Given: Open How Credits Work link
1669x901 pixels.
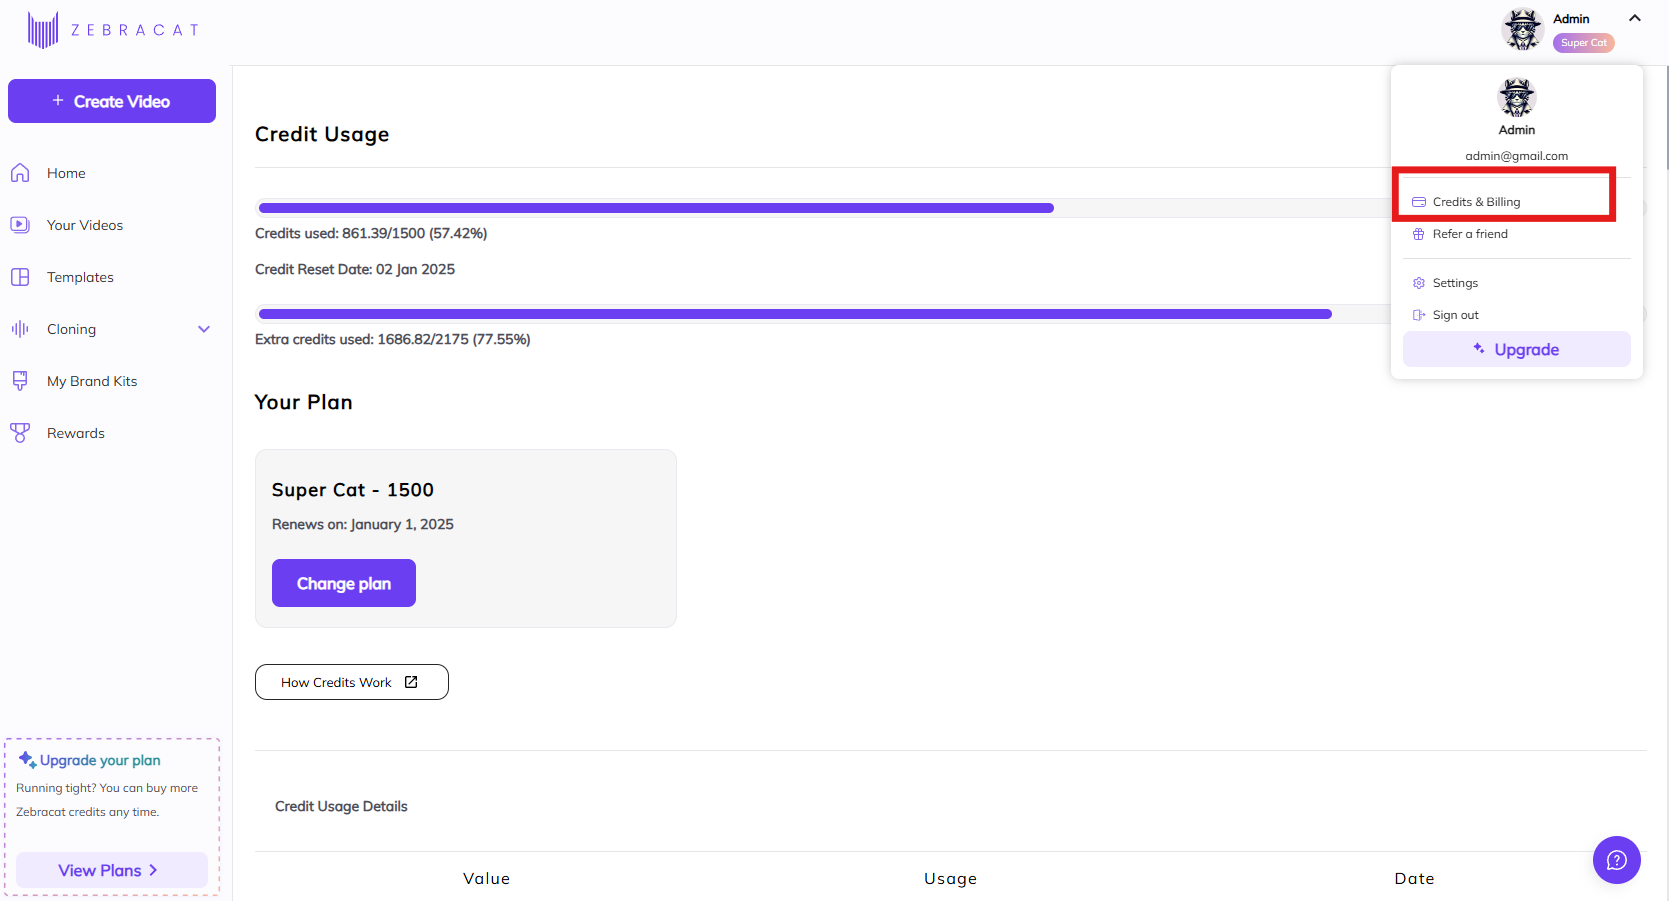Looking at the screenshot, I should coord(352,682).
